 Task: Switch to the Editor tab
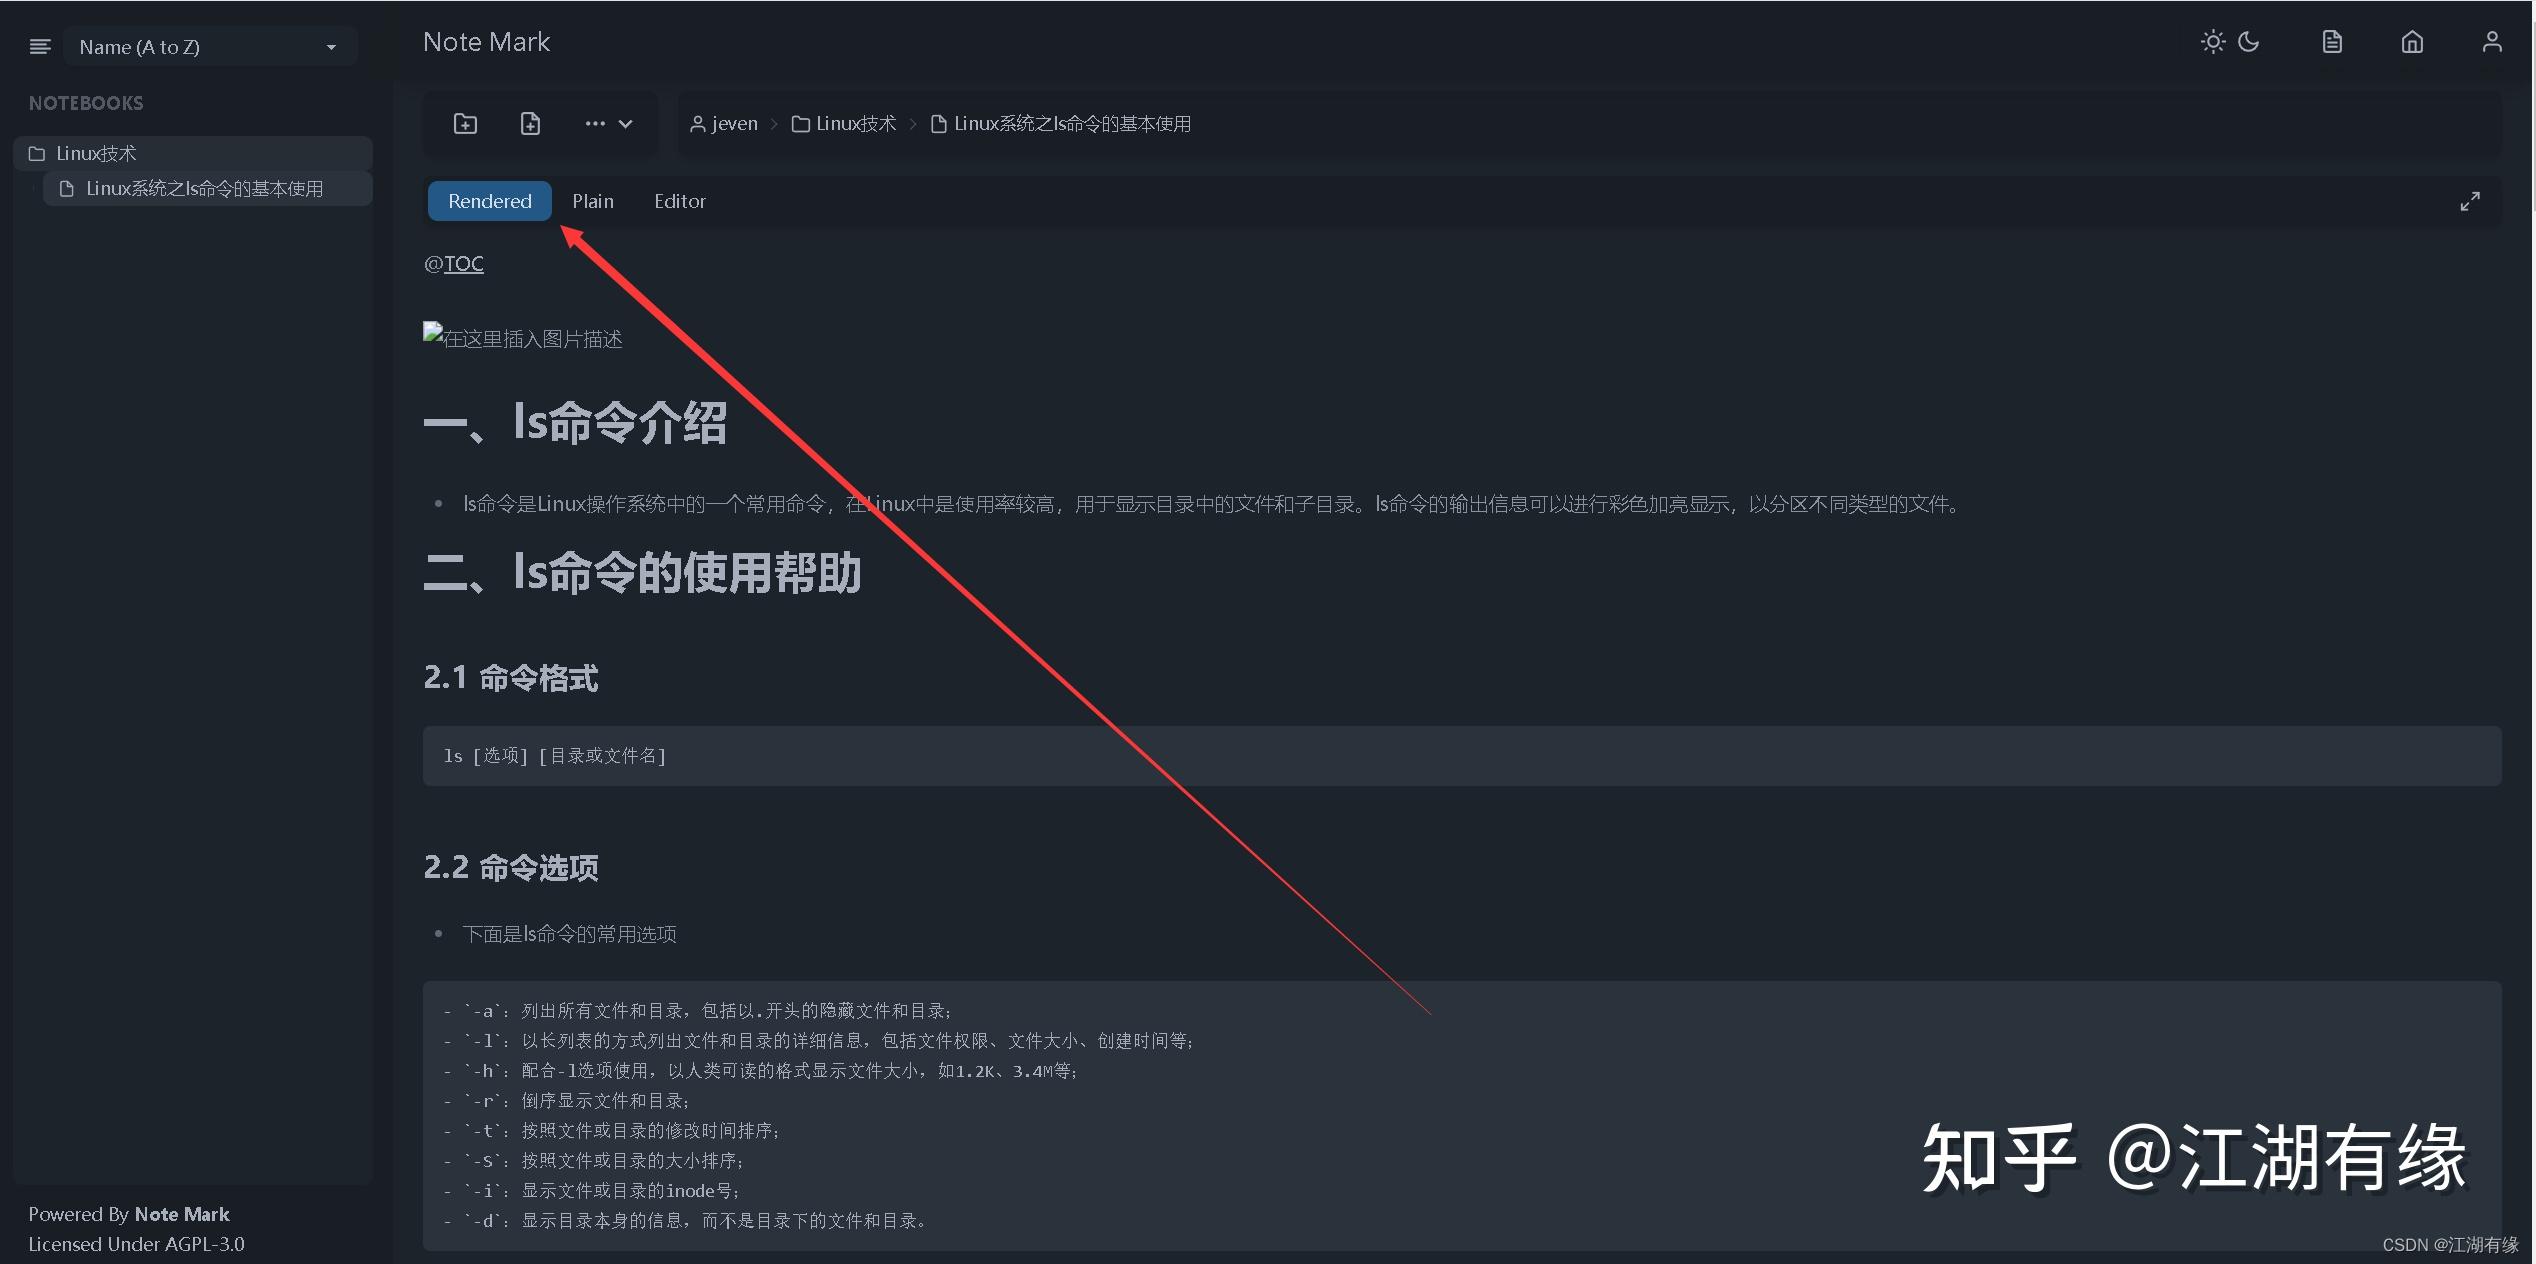pos(679,200)
